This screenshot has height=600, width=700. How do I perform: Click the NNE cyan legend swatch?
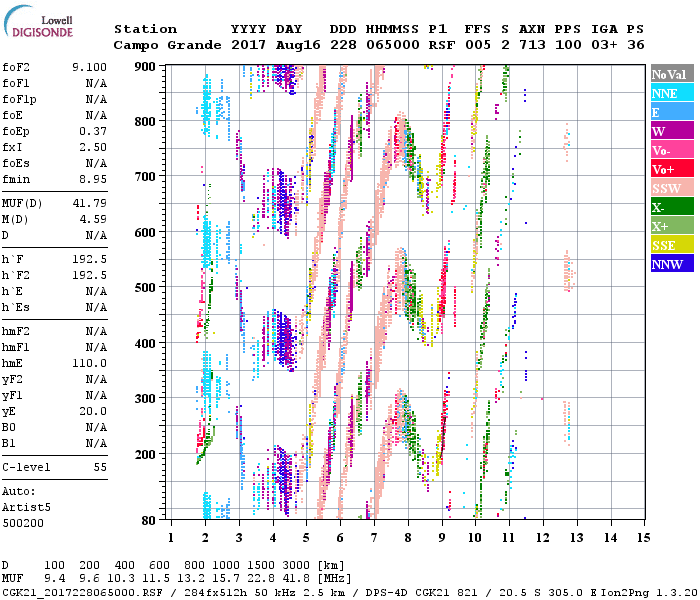[669, 93]
